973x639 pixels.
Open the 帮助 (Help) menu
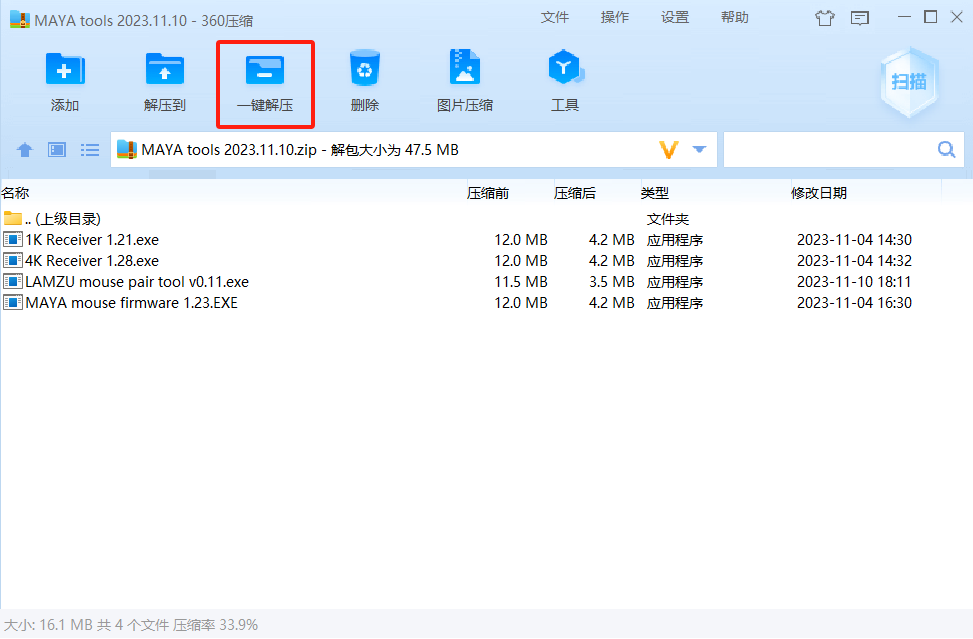click(735, 17)
